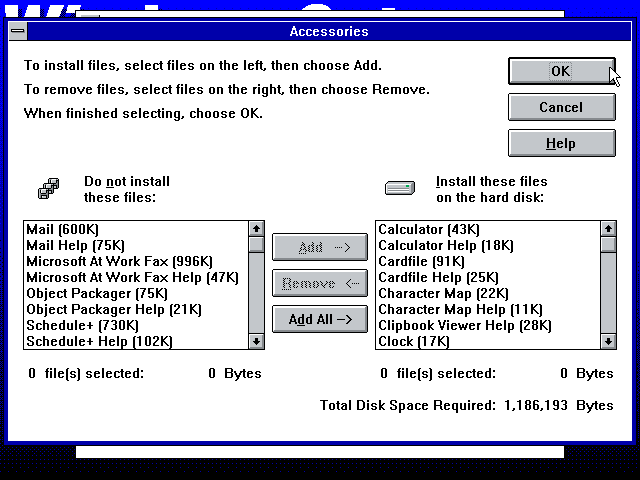Select Schedule+ Help (102K)
The height and width of the screenshot is (480, 640).
tap(136, 341)
